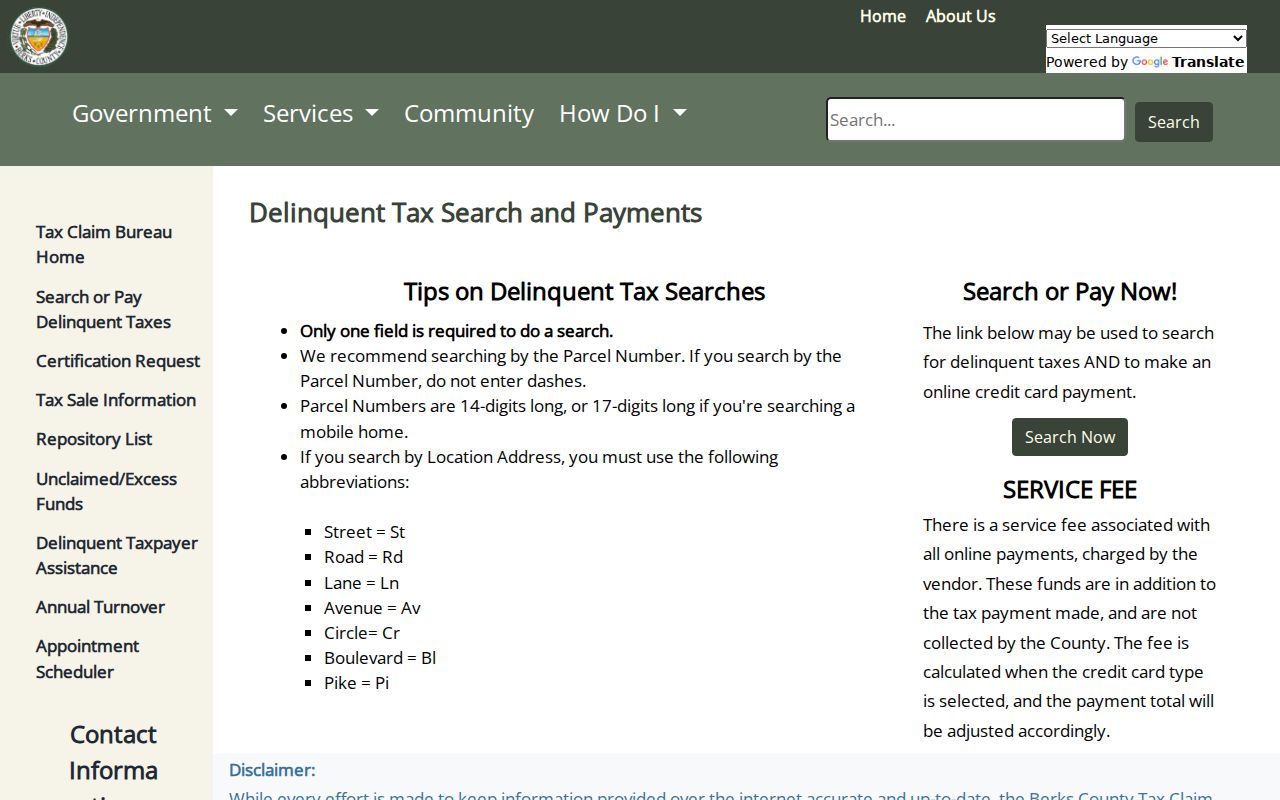Open Delinquent Taxpayer Assistance link
This screenshot has width=1280, height=800.
tap(117, 555)
